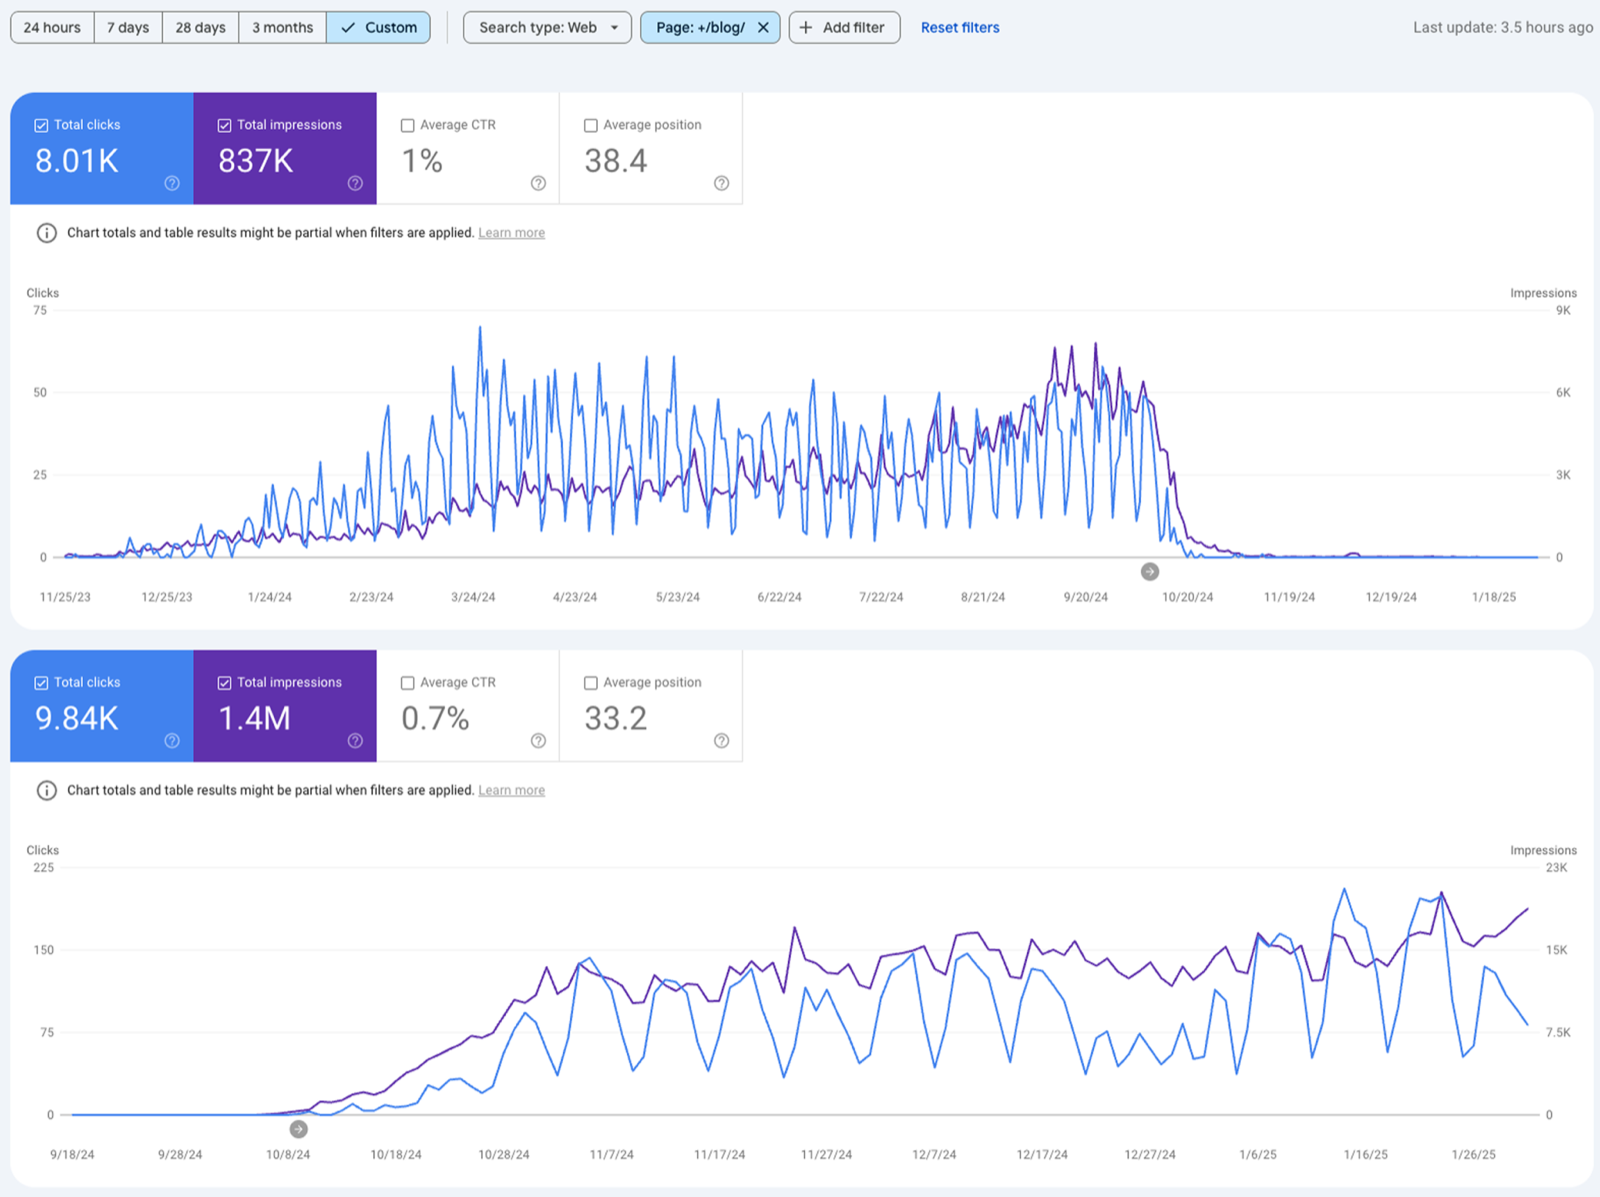Open help icon on lower Total clicks card

[172, 741]
